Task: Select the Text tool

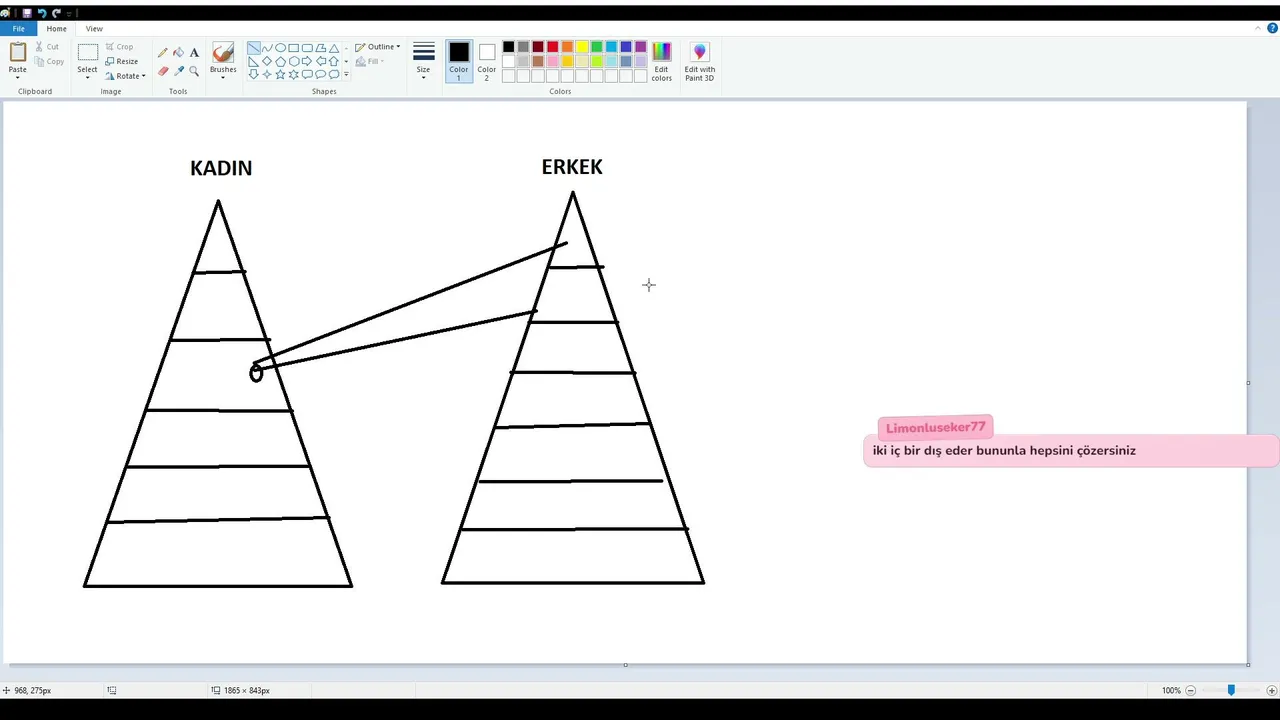Action: (194, 53)
